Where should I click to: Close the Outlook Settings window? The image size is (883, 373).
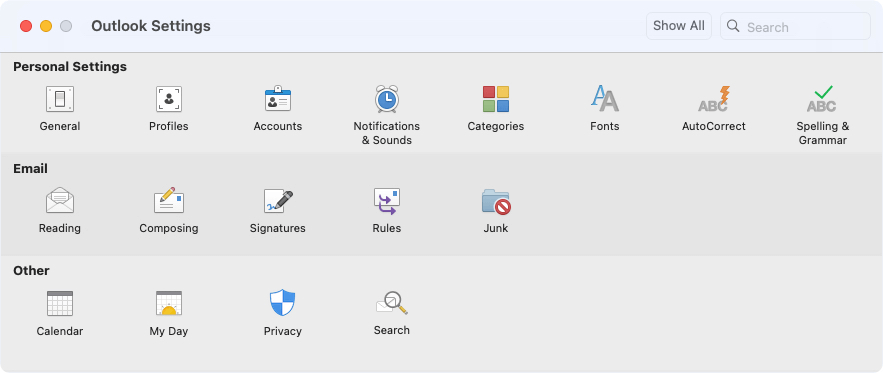(x=26, y=26)
